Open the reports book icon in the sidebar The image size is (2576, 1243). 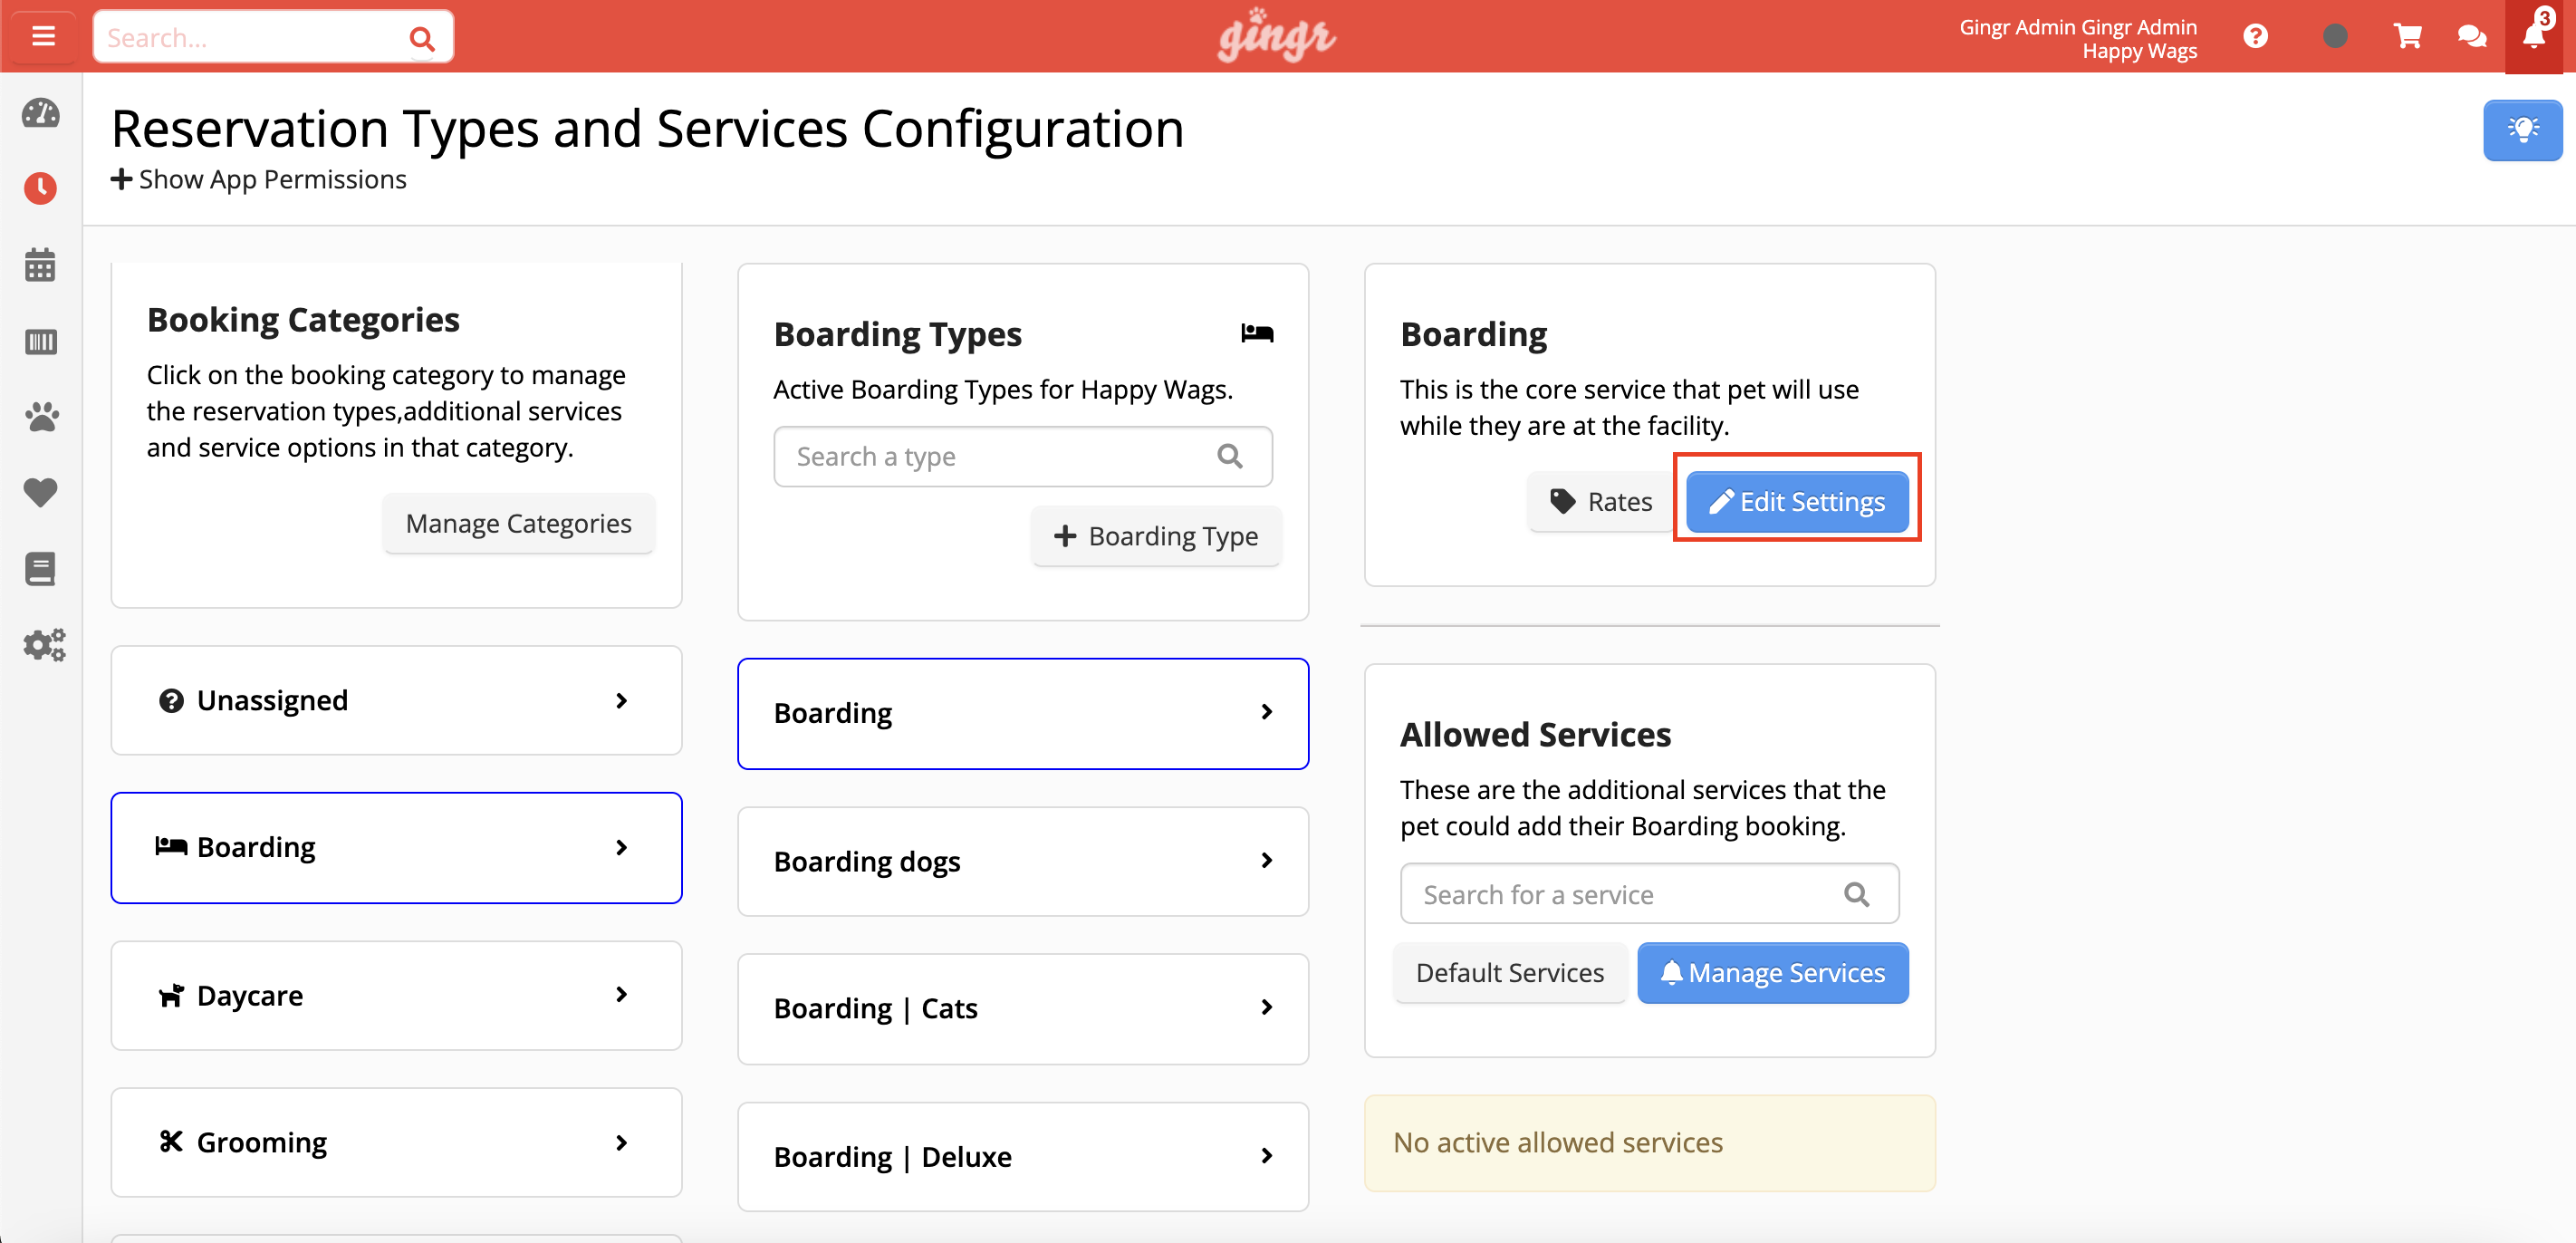click(x=40, y=568)
